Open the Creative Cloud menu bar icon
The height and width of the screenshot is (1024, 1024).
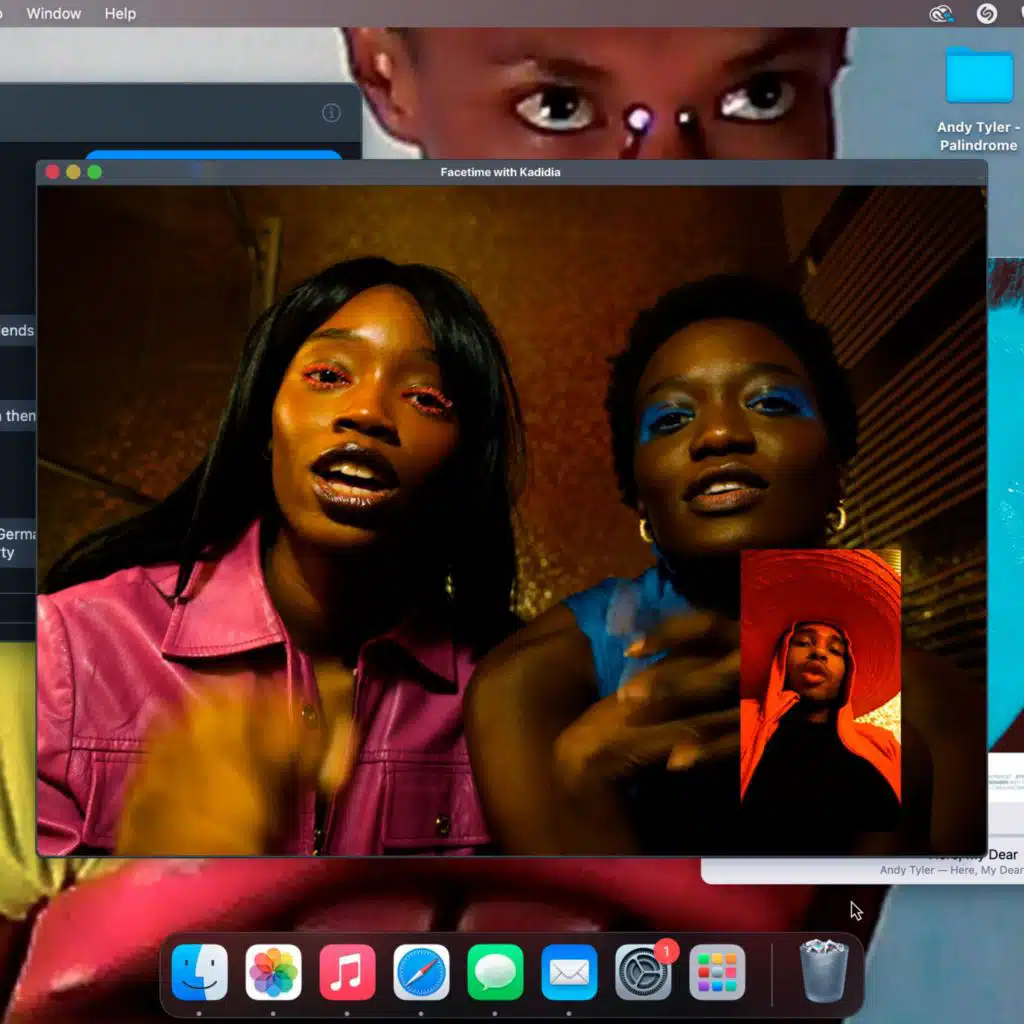pos(941,13)
